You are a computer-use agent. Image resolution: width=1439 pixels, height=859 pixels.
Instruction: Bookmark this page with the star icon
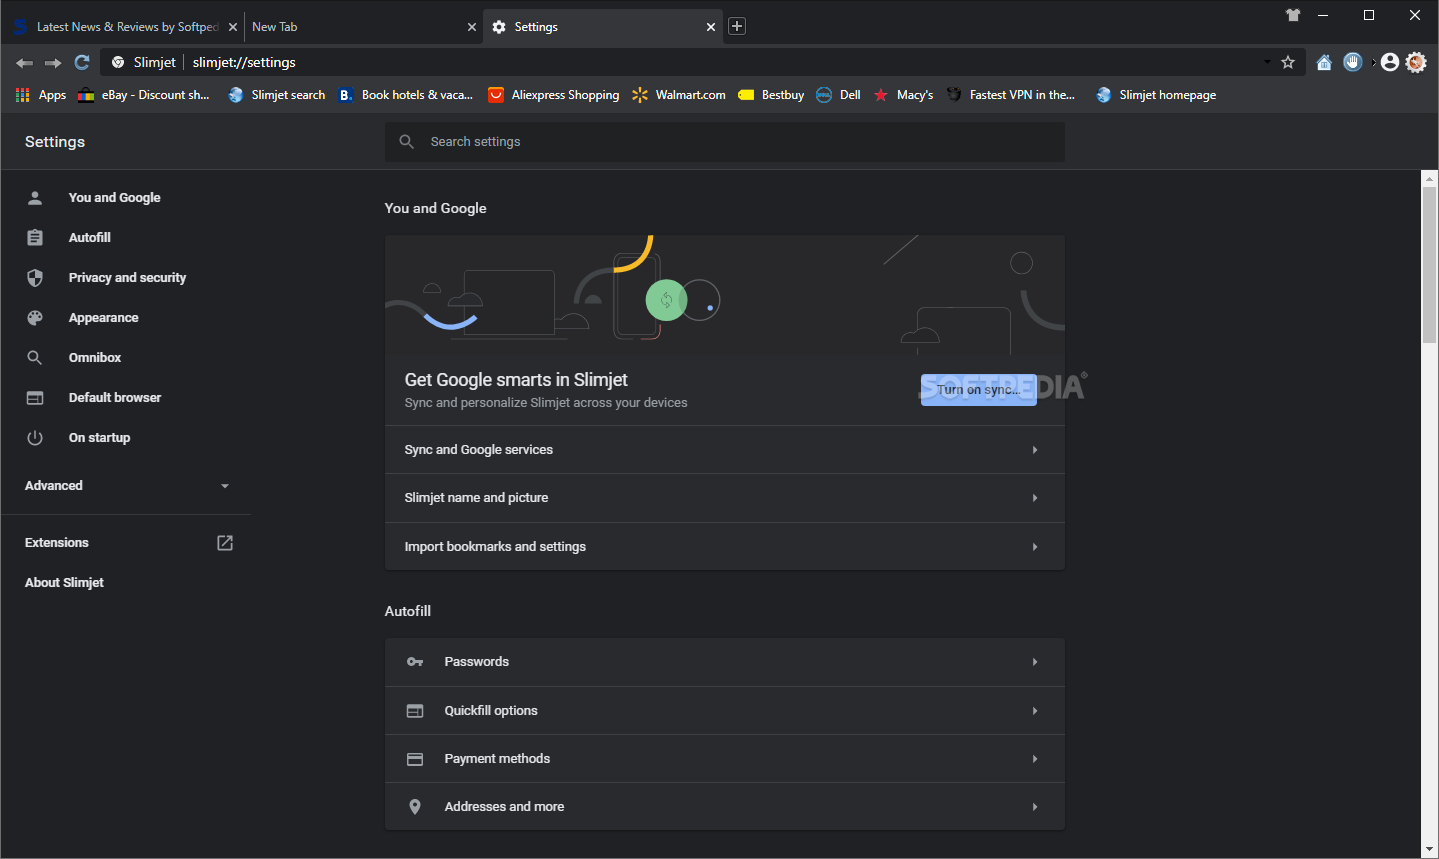coord(1288,62)
